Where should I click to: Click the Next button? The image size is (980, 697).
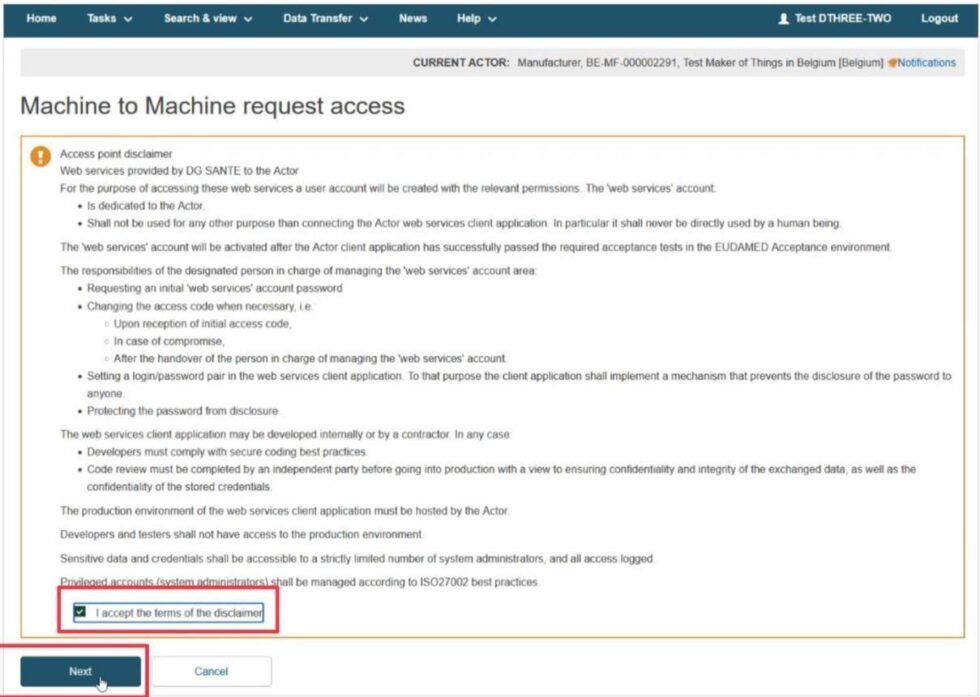80,671
